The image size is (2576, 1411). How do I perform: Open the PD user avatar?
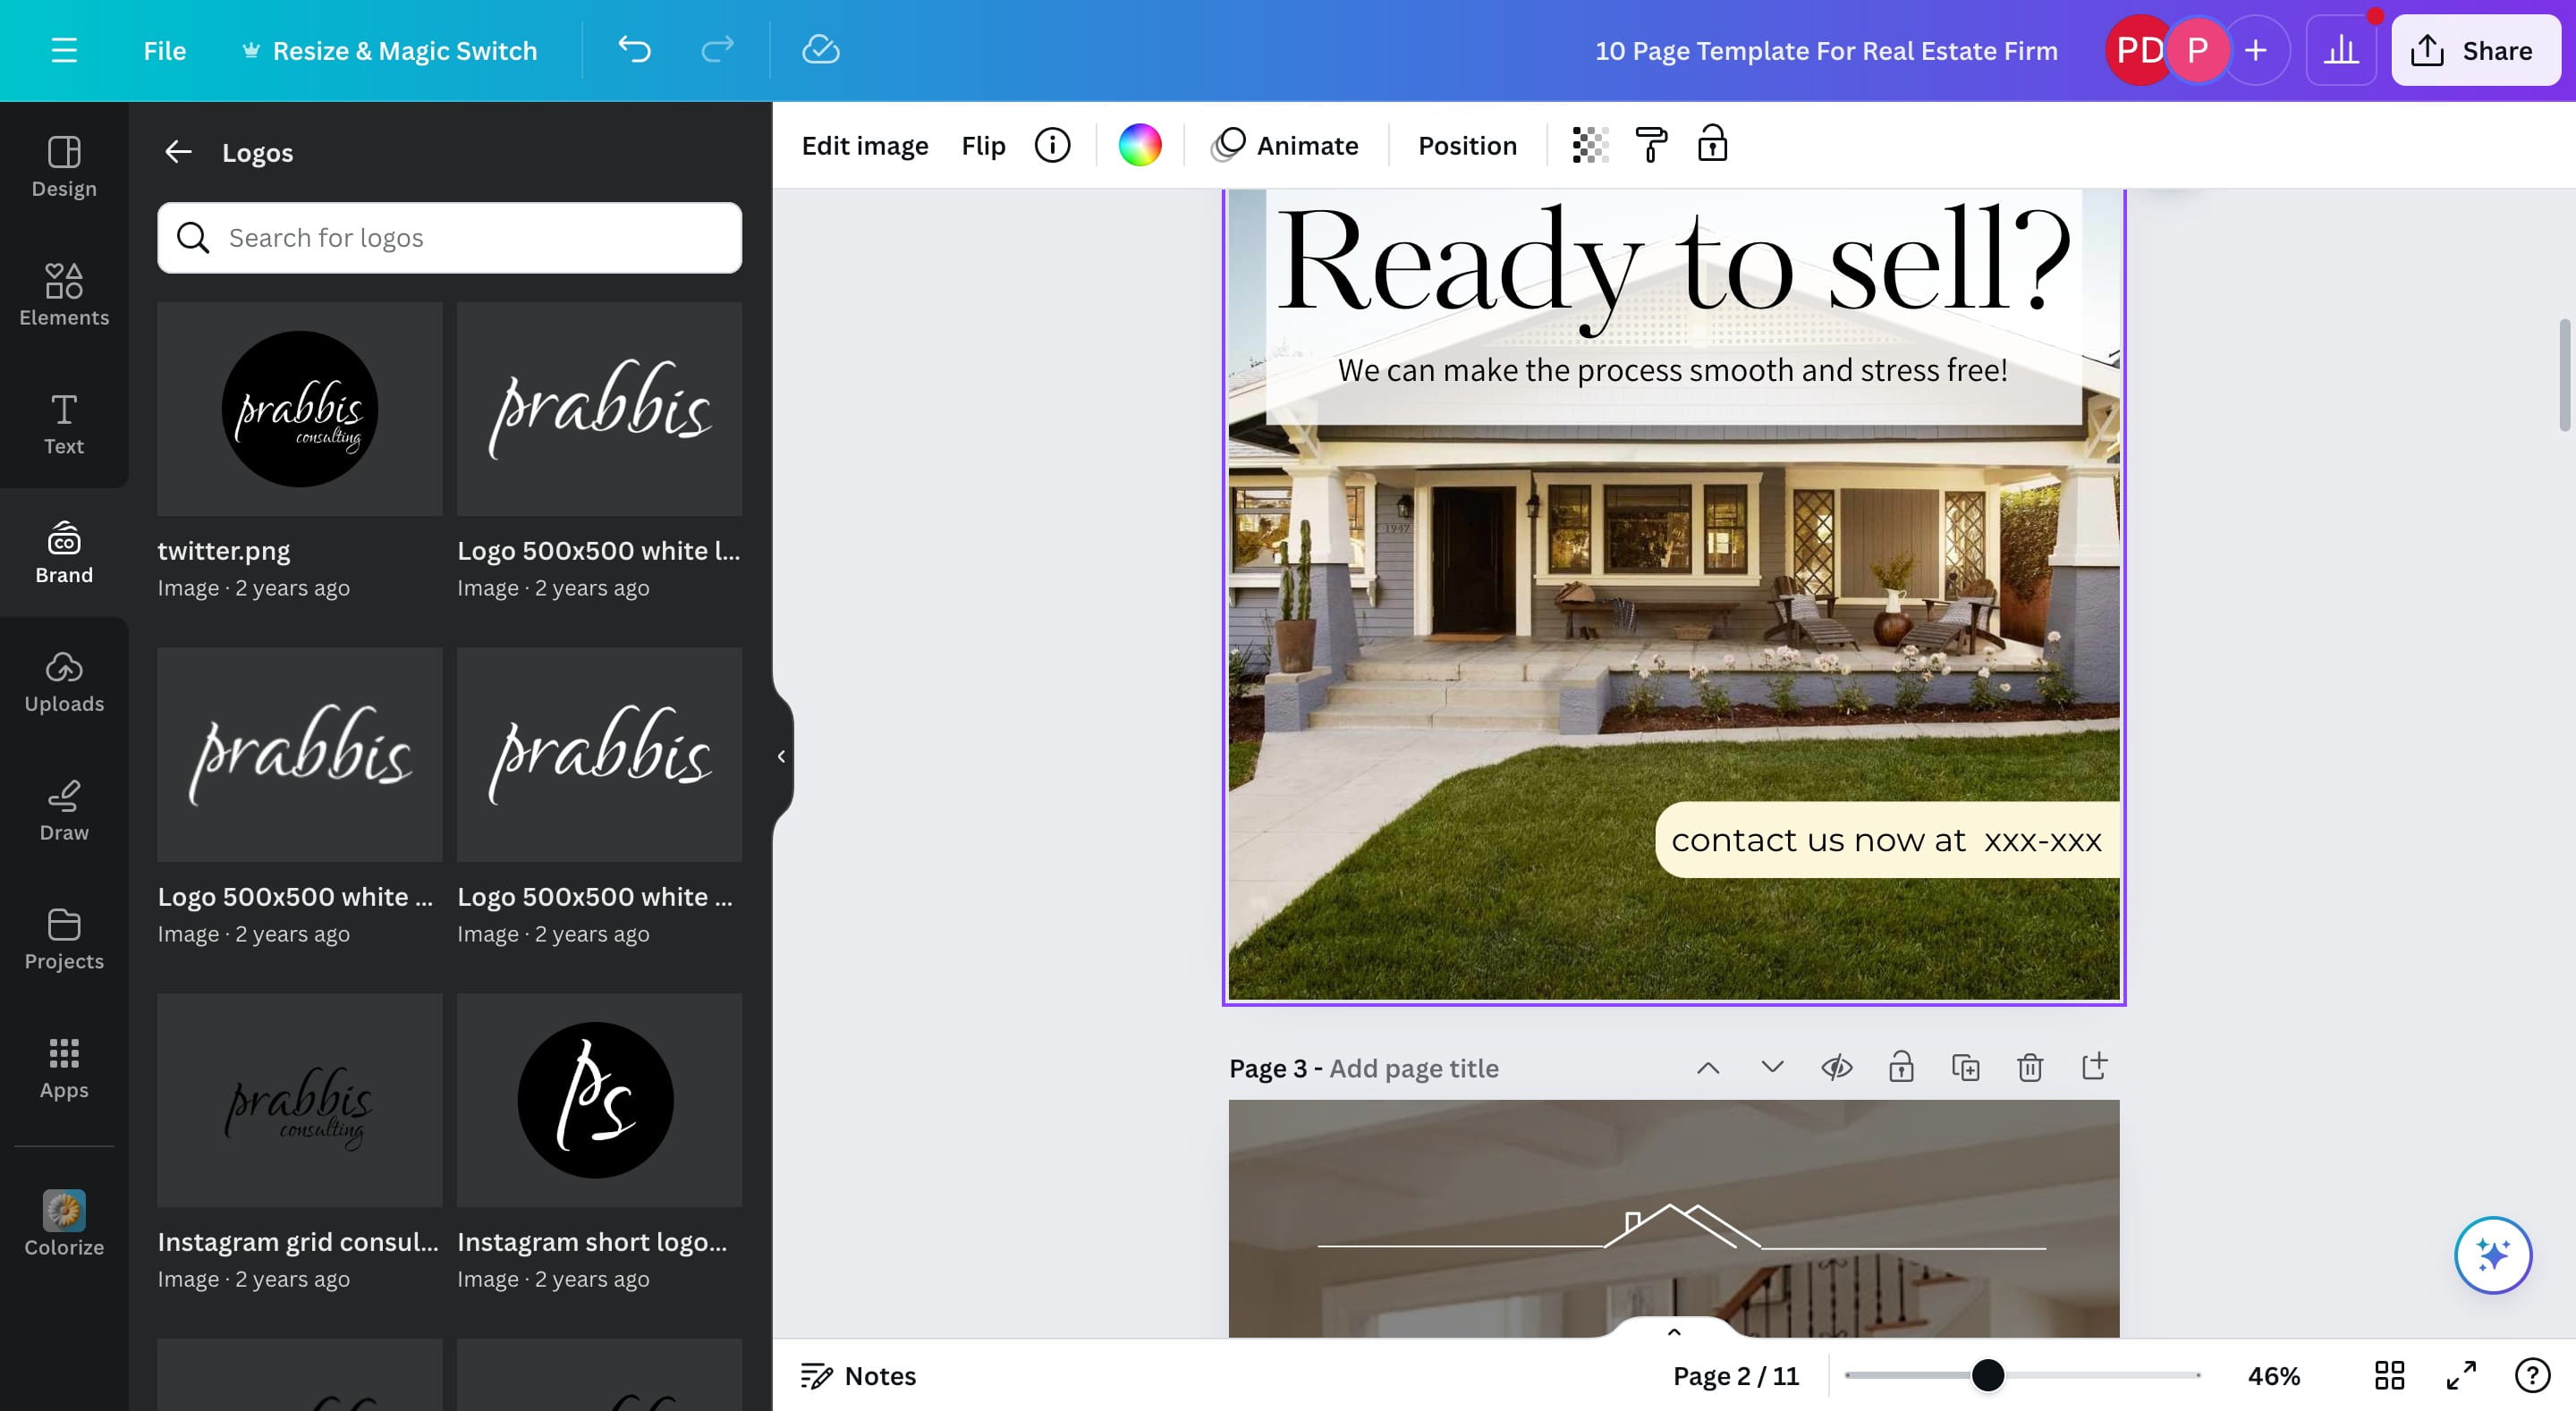2137,50
